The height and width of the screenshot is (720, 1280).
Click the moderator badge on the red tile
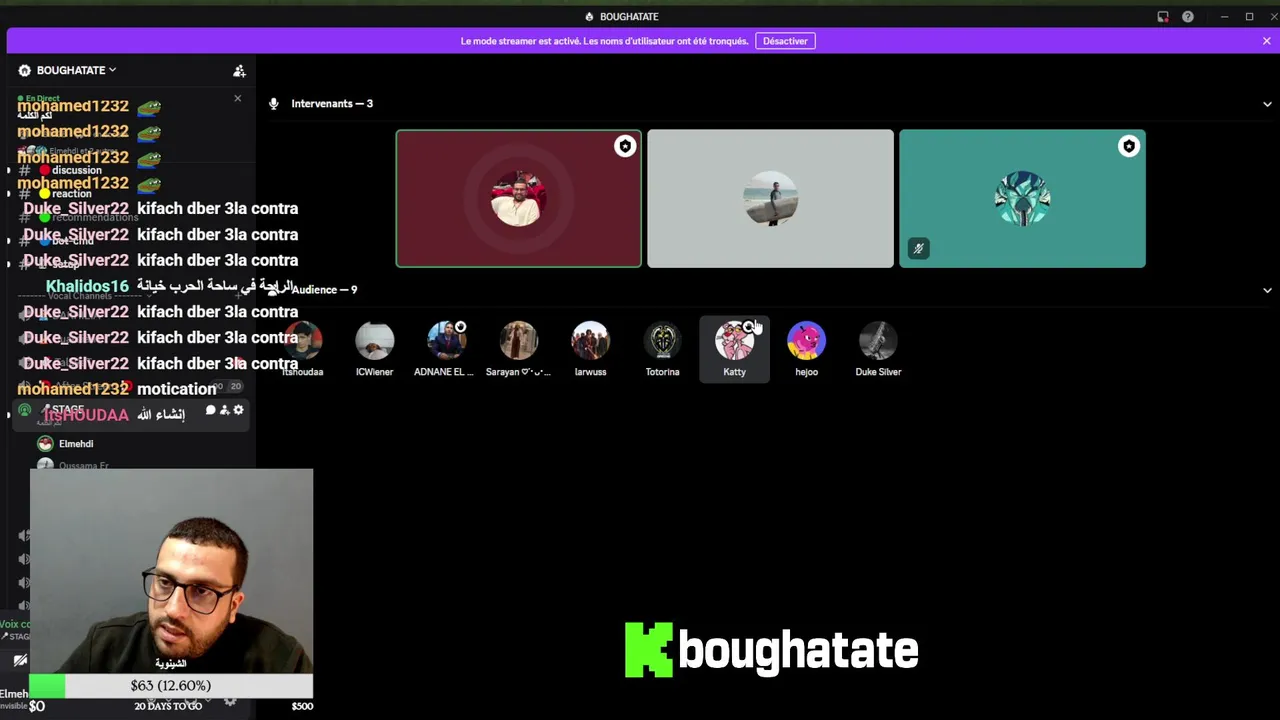(x=625, y=147)
